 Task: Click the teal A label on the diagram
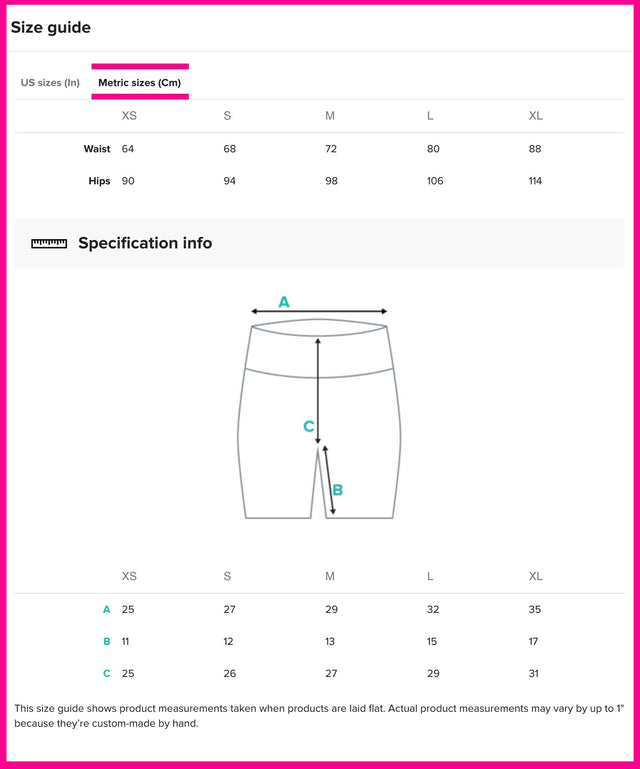click(x=284, y=301)
